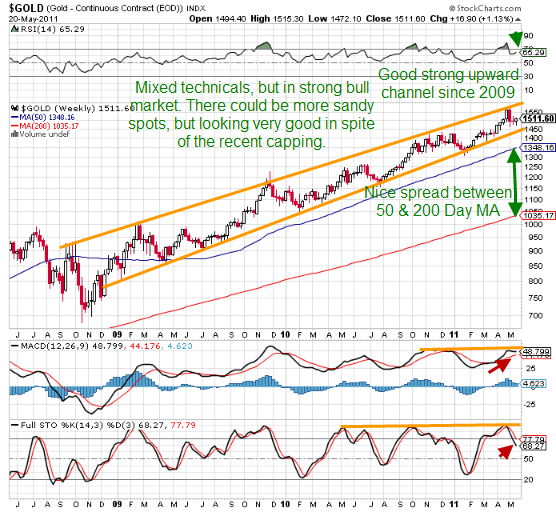
Task: Click the 700 price axis label
Action: [534, 316]
